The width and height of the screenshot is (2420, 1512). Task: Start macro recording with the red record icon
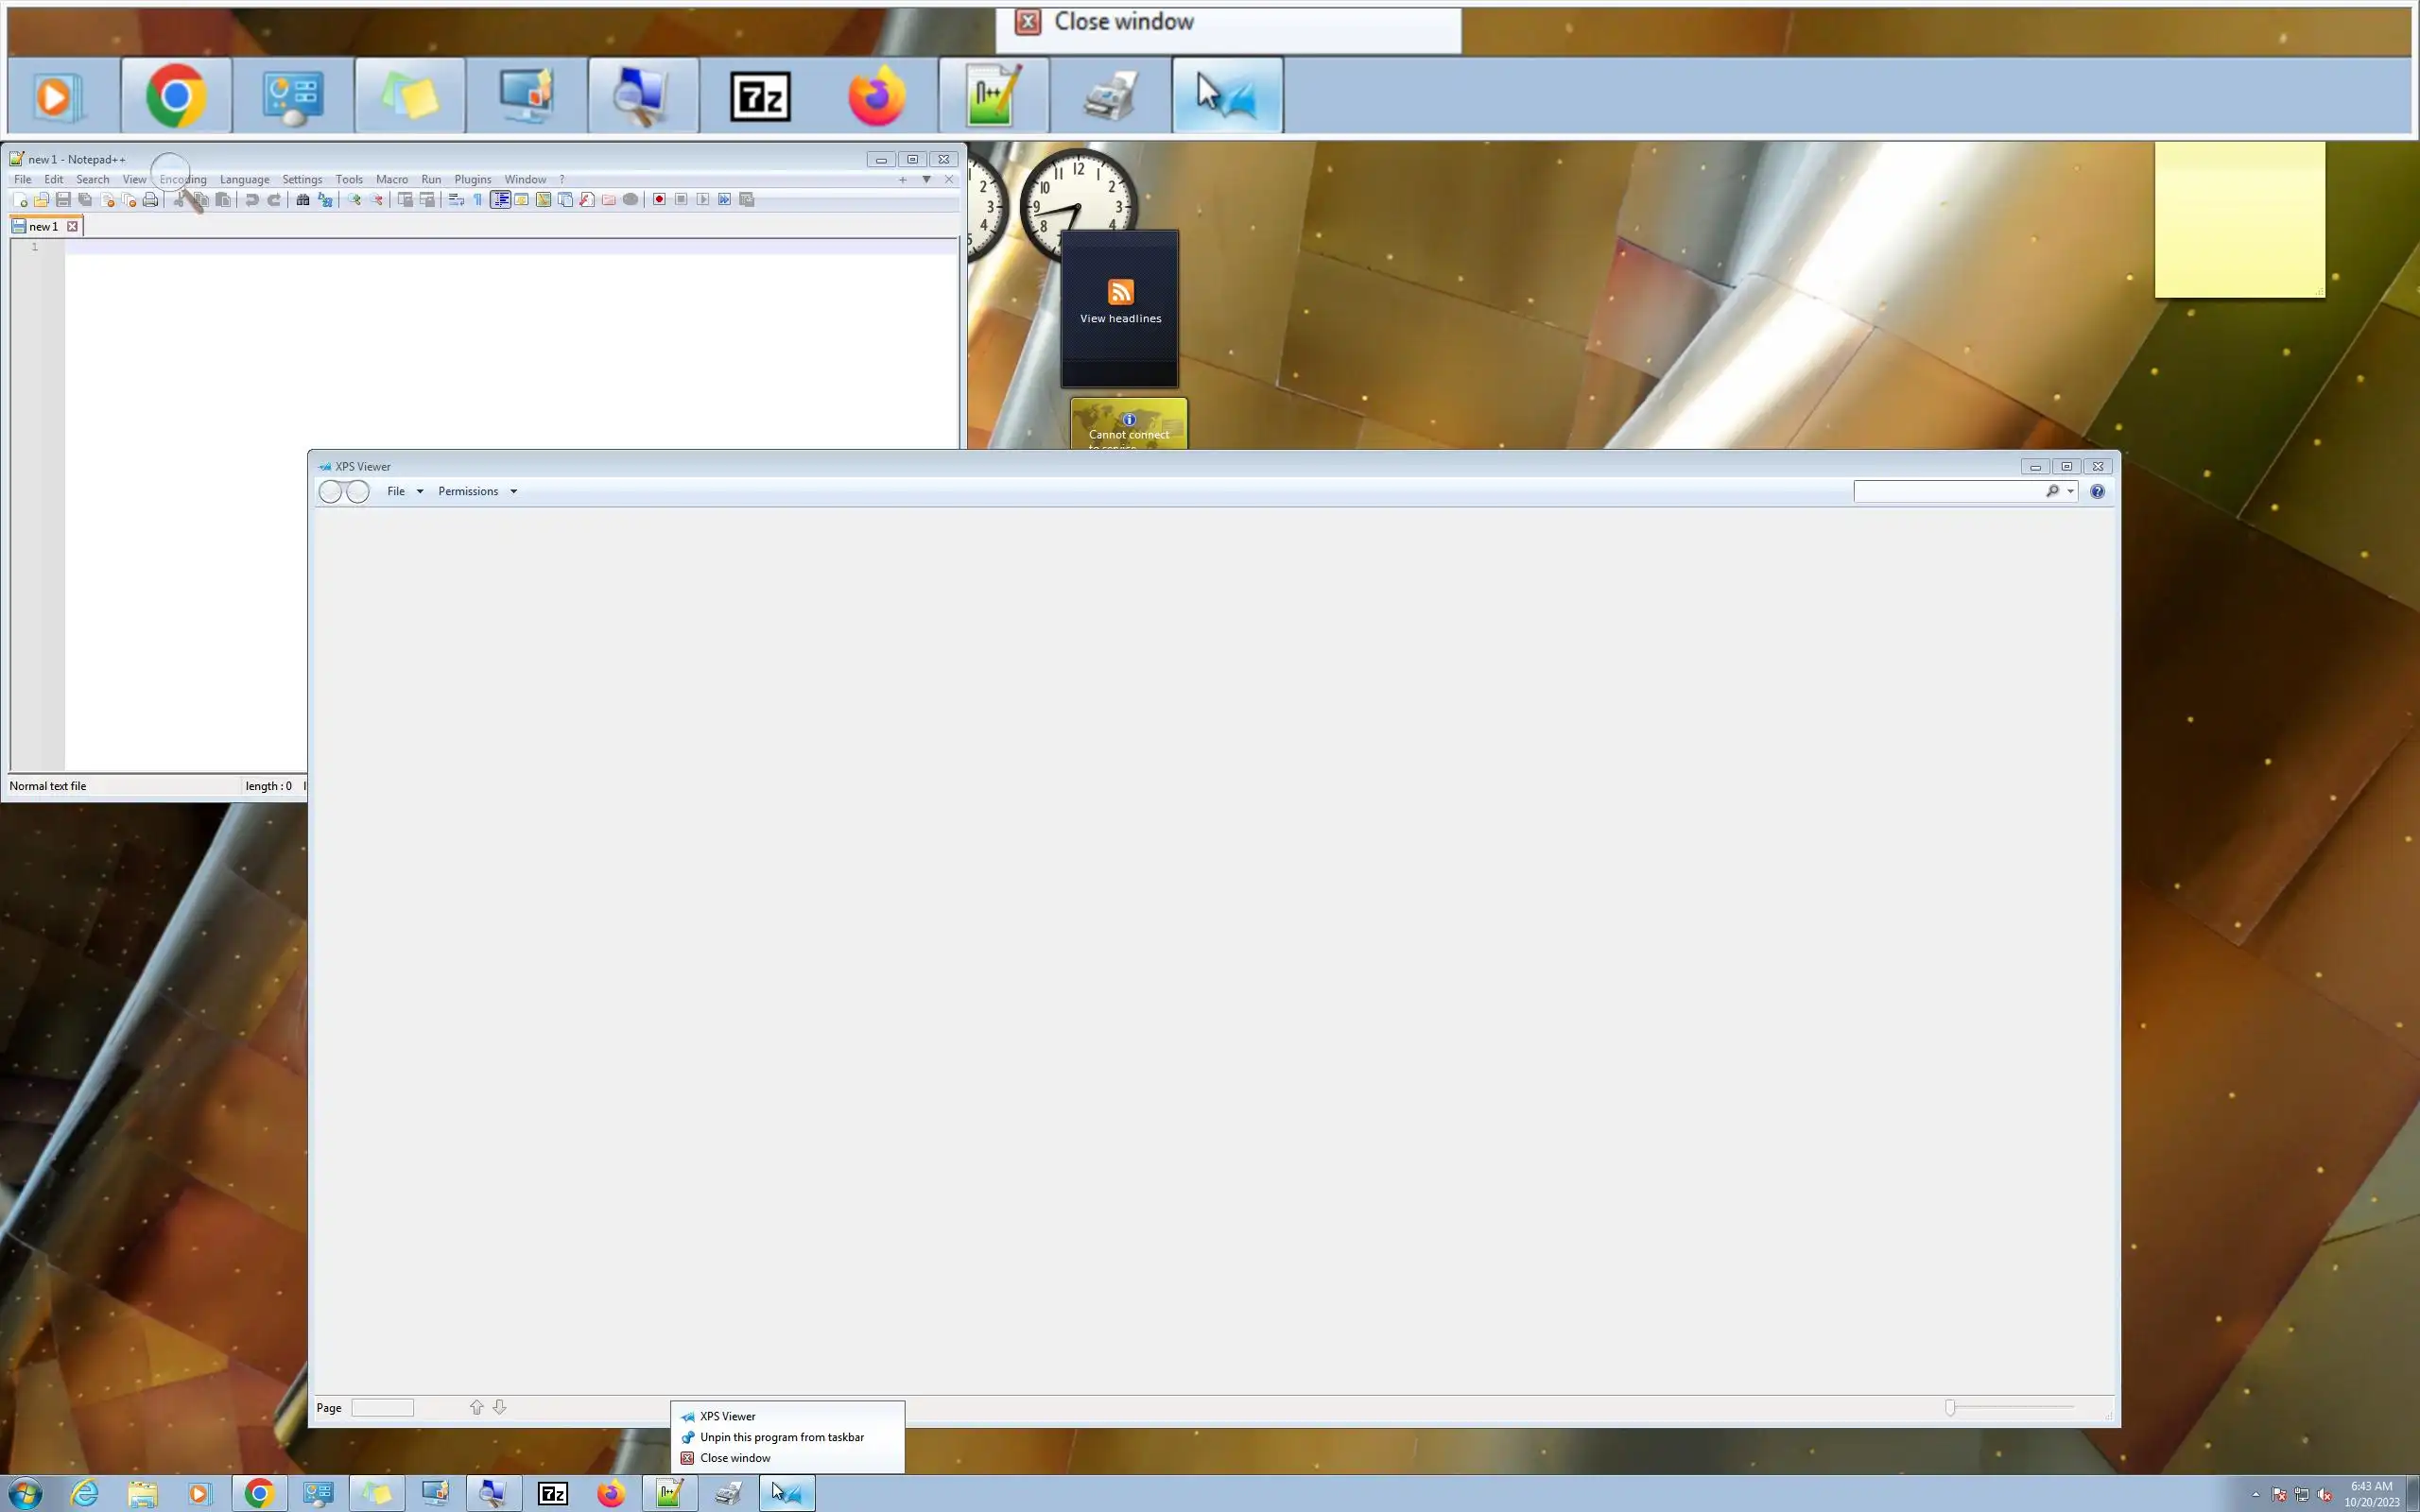pos(659,200)
